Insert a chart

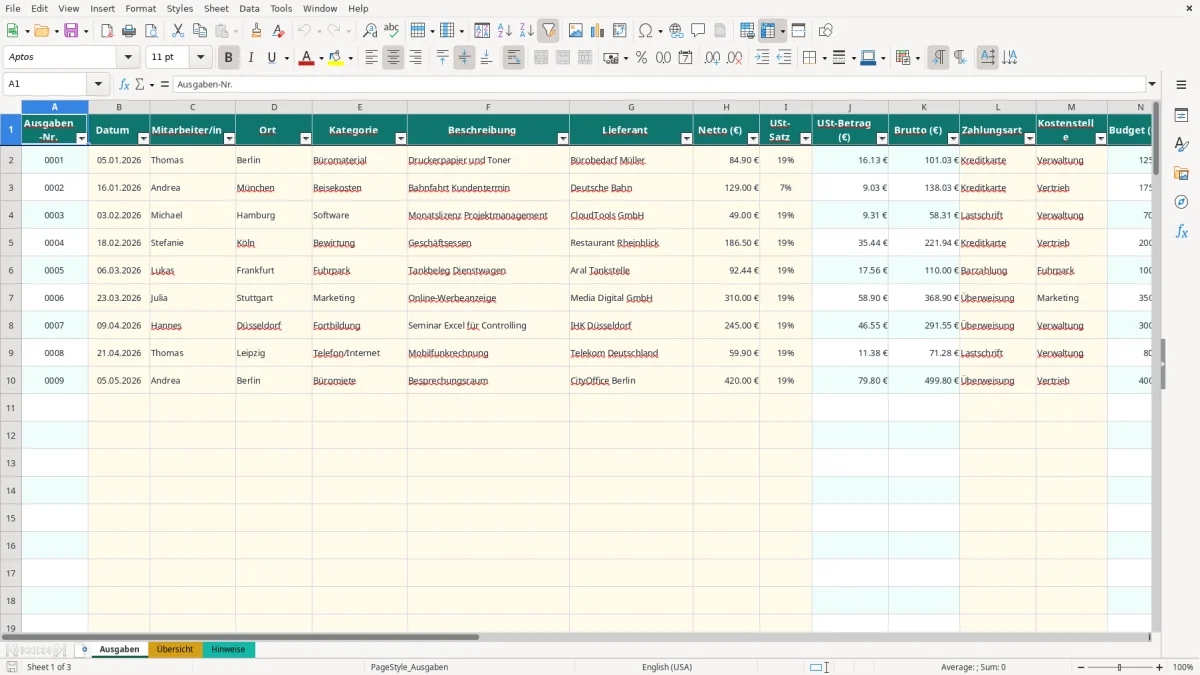pyautogui.click(x=598, y=31)
